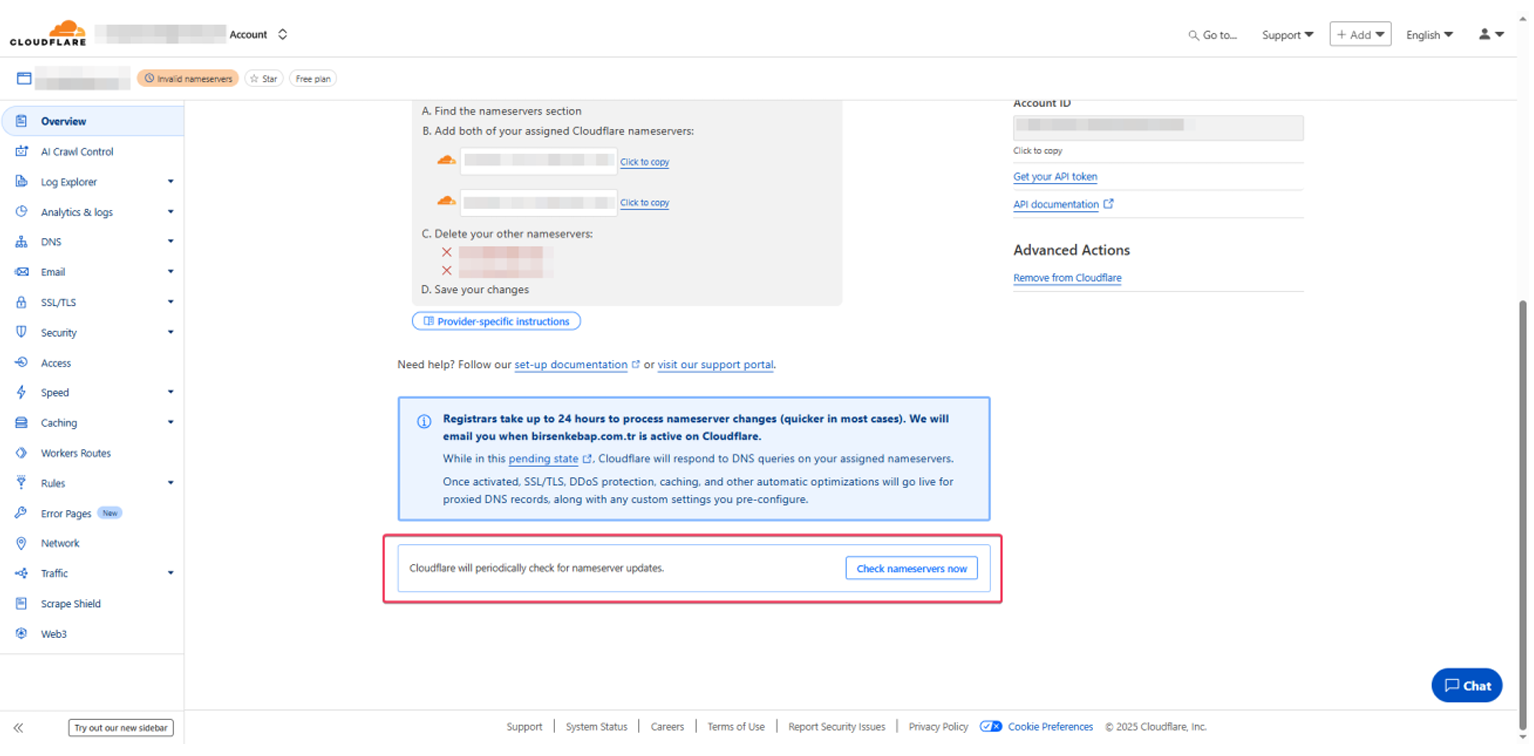1534x756 pixels.
Task: Open the Account switcher
Action: click(259, 34)
